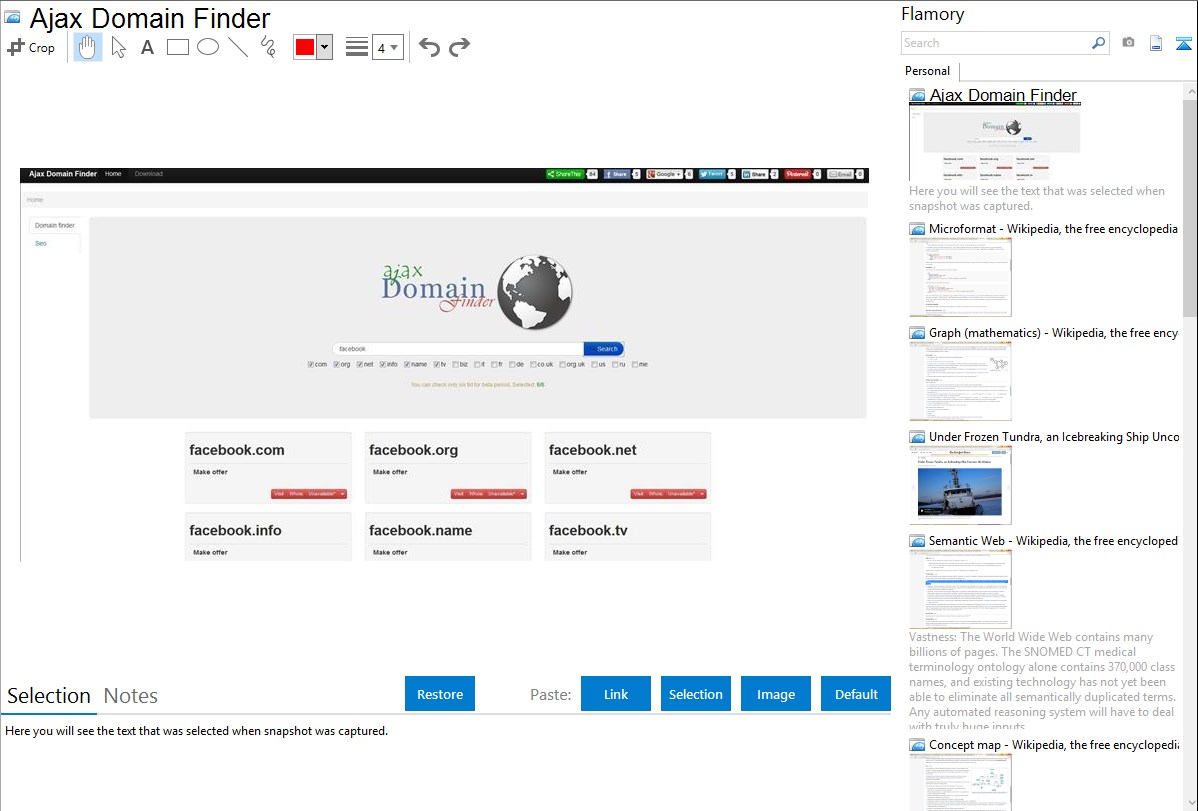Screen dimensions: 1198x811
Task: Click the ShareThis button in snapshot
Action: [565, 174]
